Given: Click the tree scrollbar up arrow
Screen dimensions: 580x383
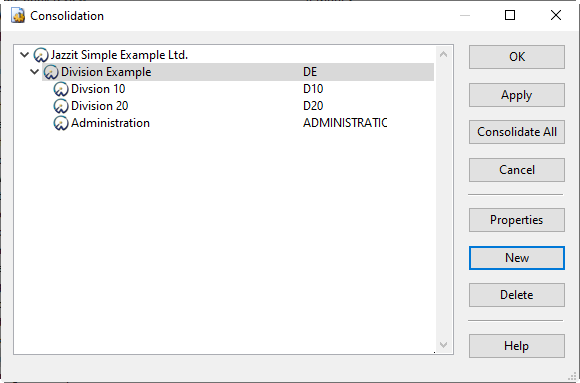Looking at the screenshot, I should 444,54.
